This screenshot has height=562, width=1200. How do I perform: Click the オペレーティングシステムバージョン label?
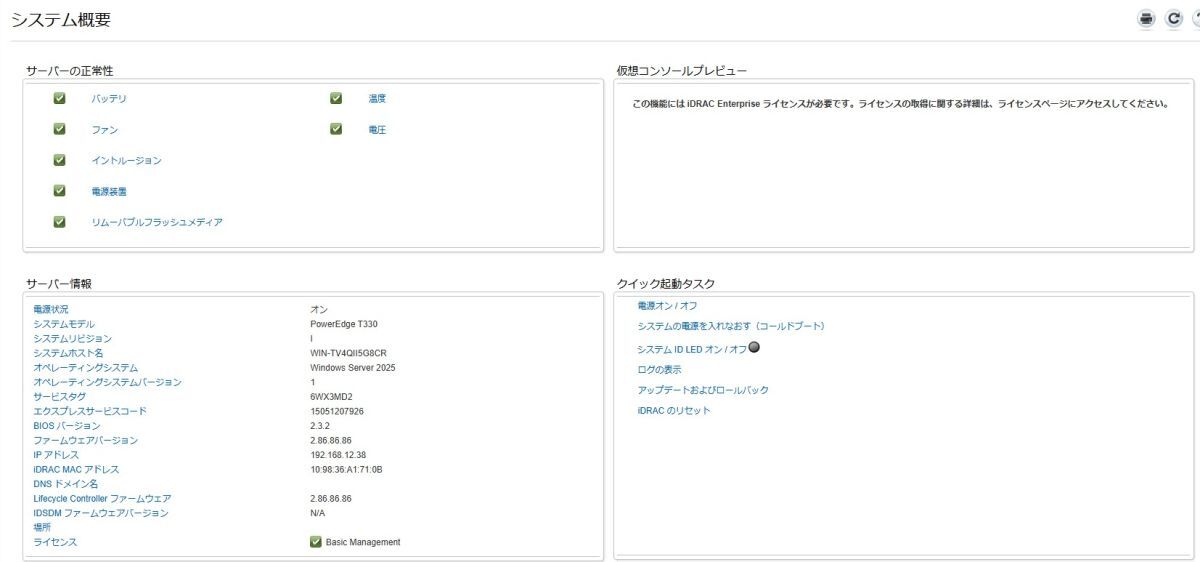pyautogui.click(x=108, y=382)
